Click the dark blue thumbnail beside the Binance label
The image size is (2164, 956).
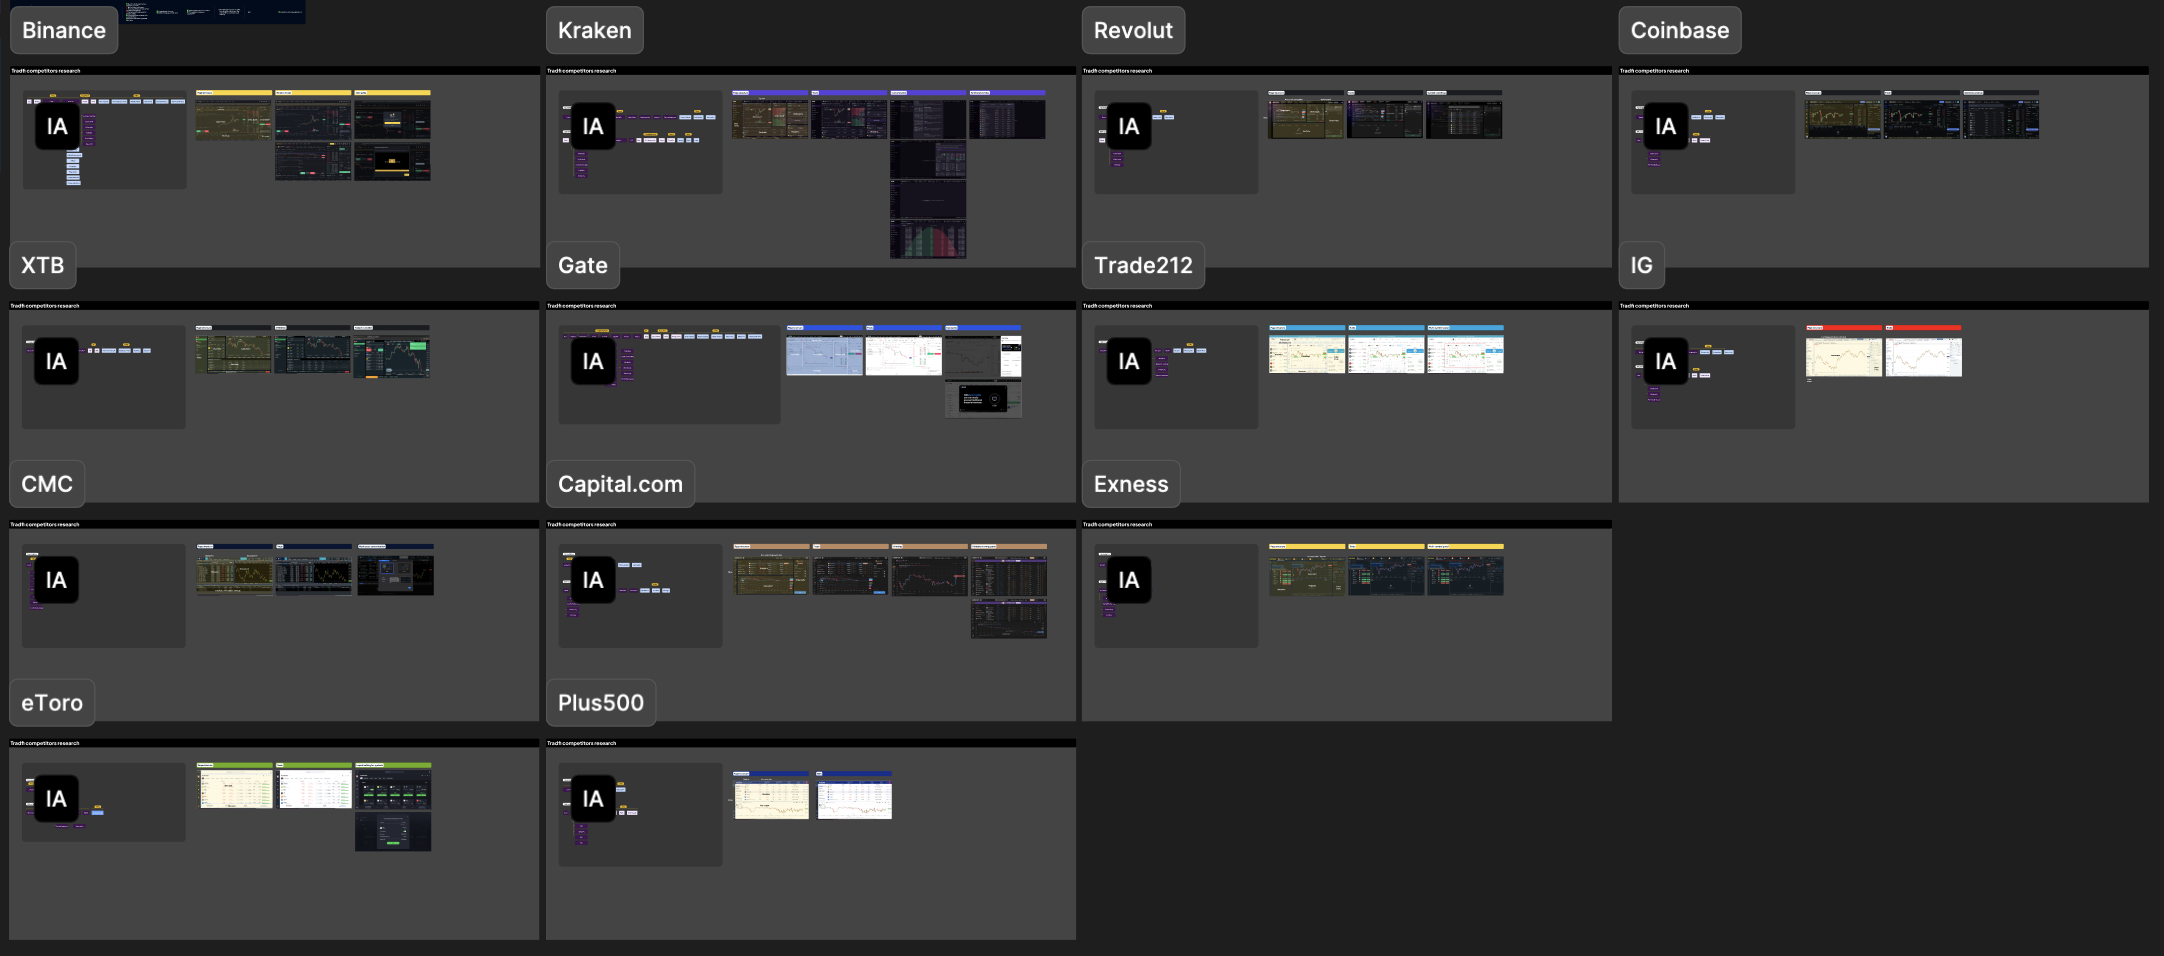point(214,12)
